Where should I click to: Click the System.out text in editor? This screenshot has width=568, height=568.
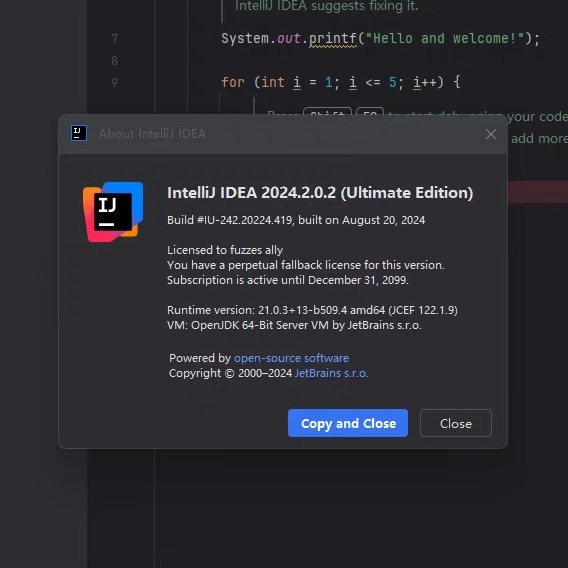261,38
